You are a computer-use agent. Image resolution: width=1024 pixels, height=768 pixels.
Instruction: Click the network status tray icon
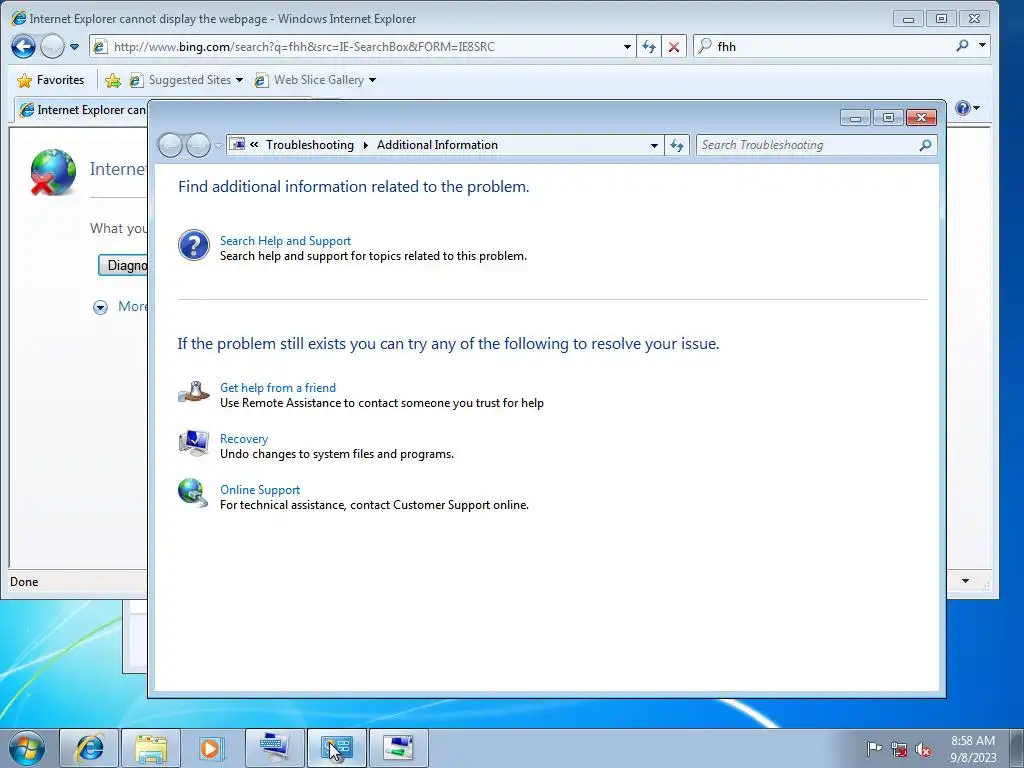pos(899,749)
